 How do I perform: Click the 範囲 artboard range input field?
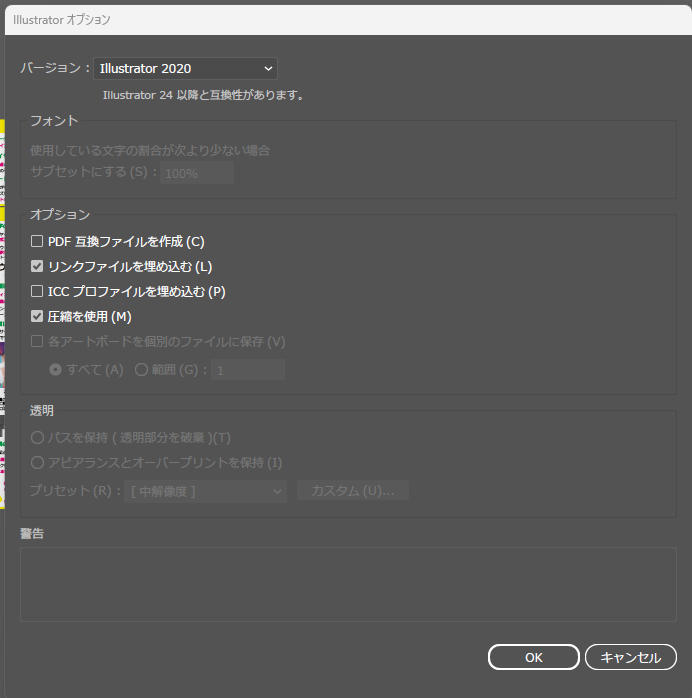[x=248, y=370]
